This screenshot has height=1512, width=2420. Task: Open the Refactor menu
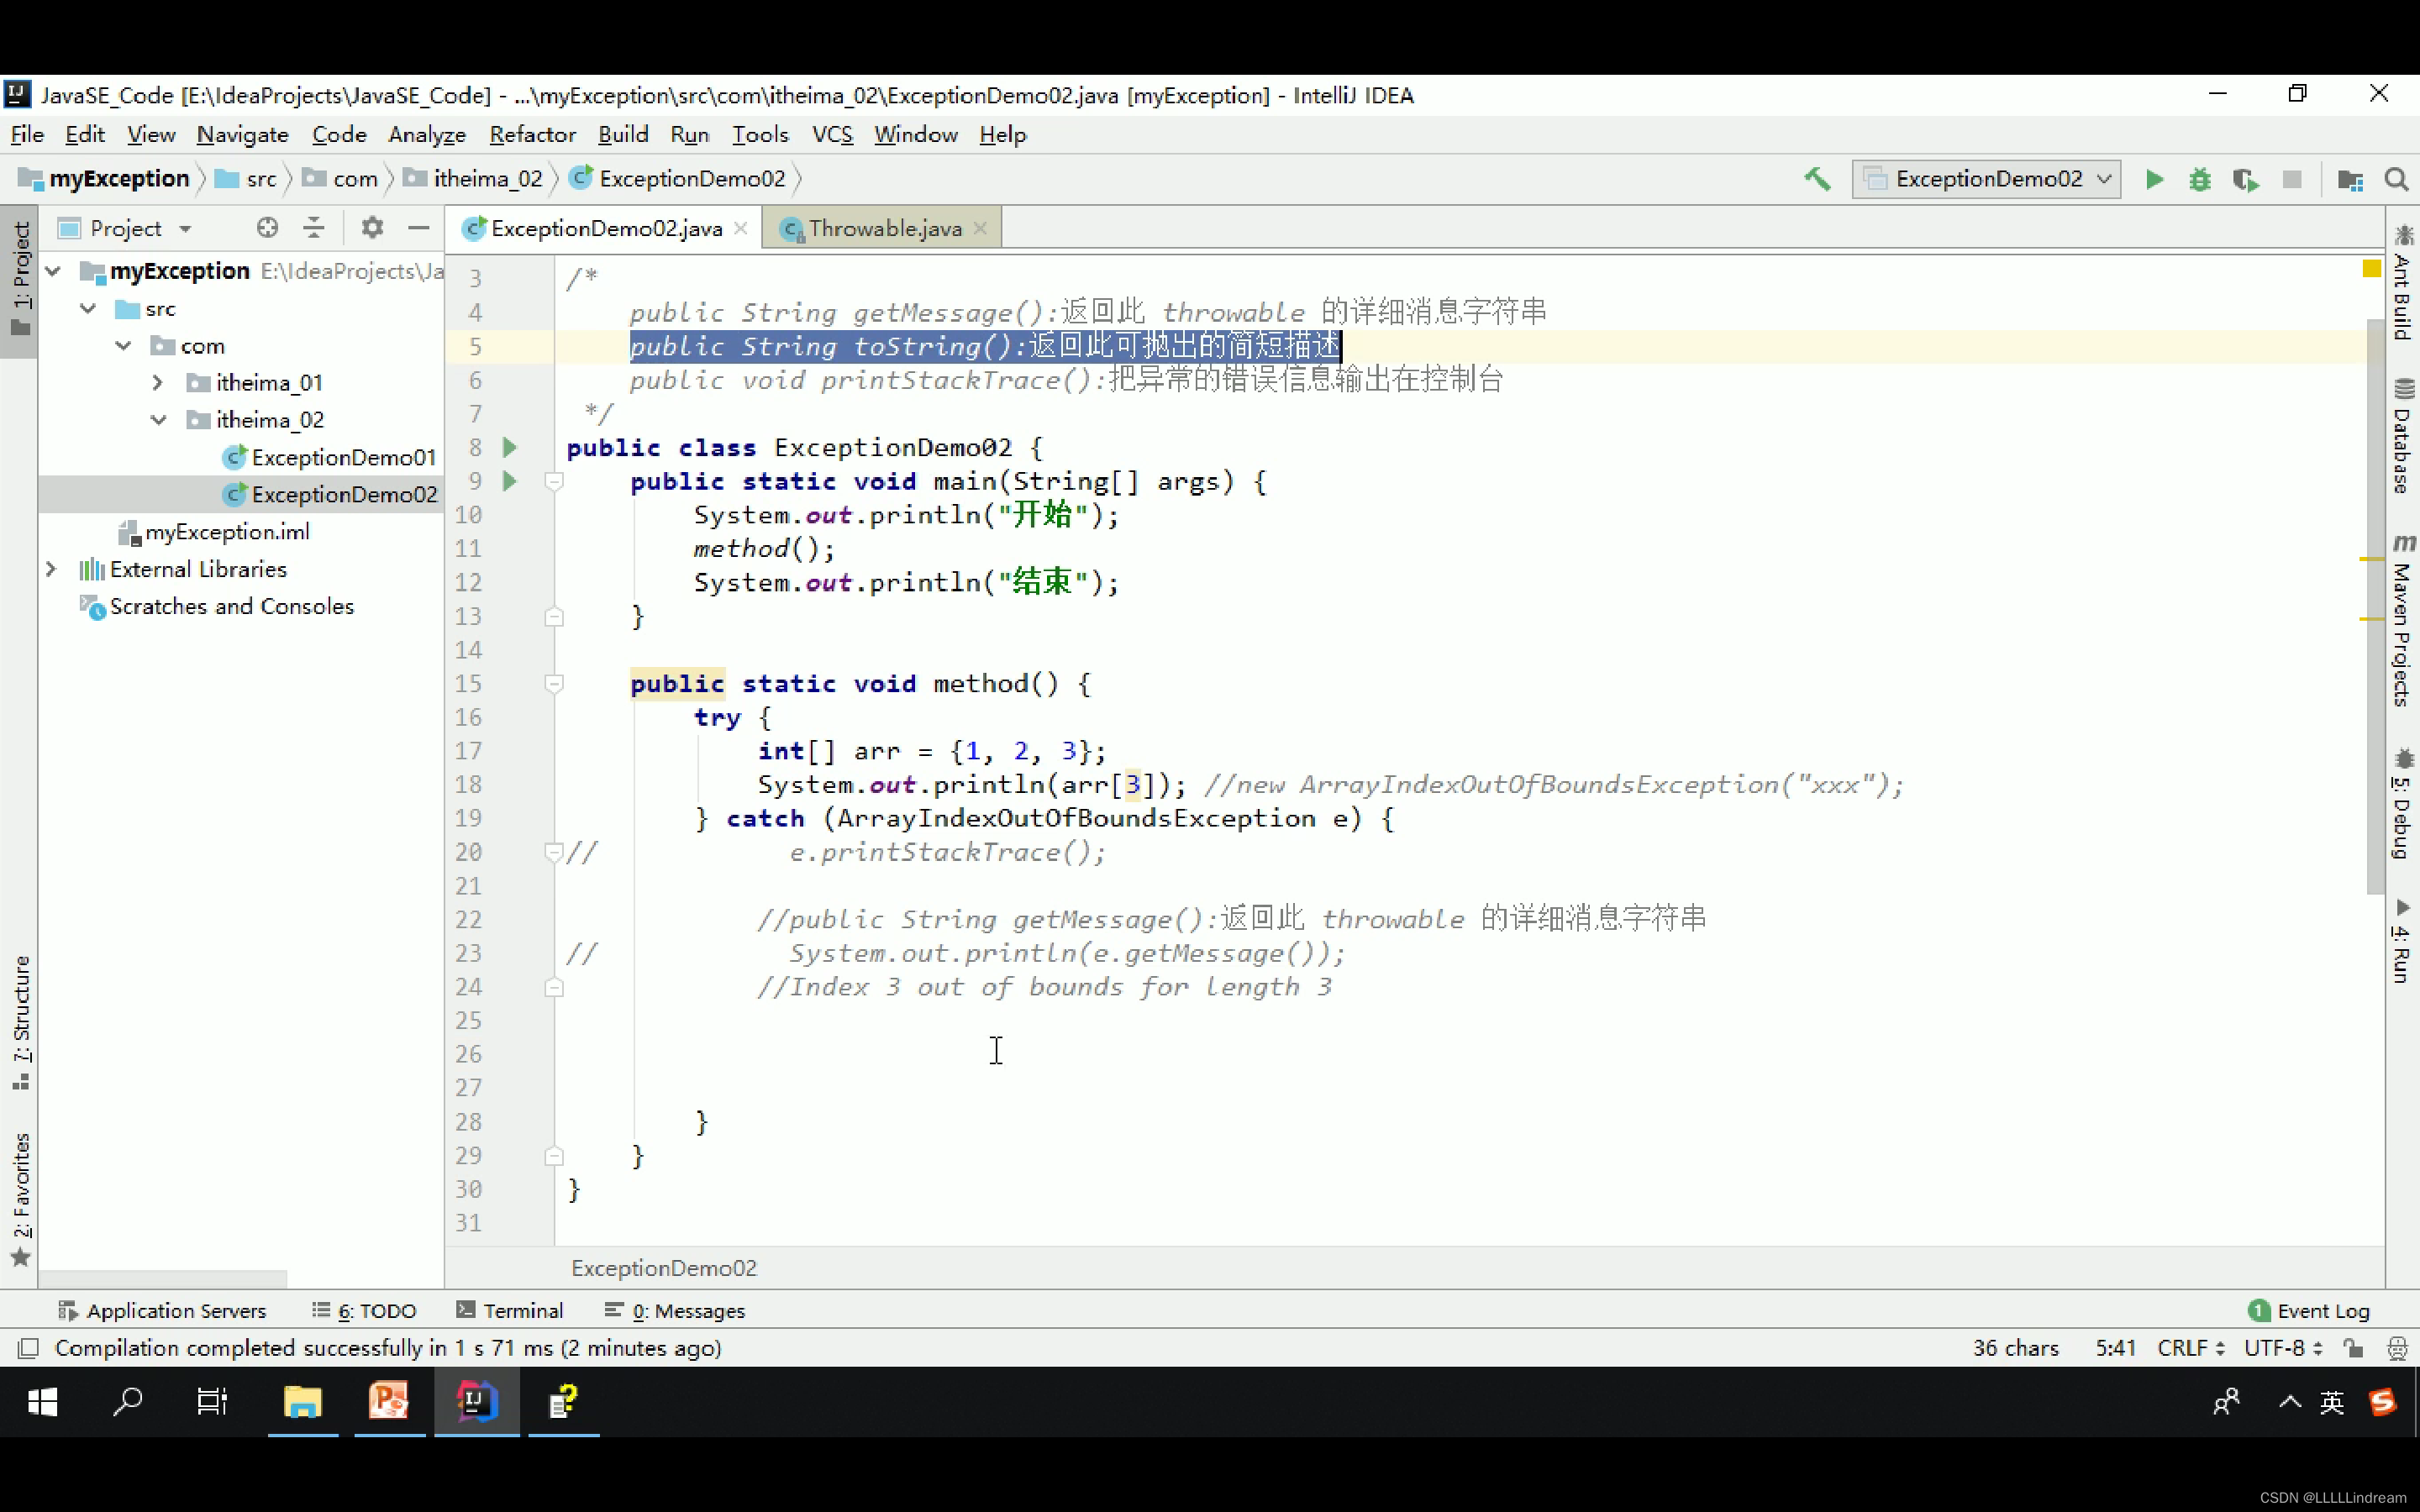(532, 134)
